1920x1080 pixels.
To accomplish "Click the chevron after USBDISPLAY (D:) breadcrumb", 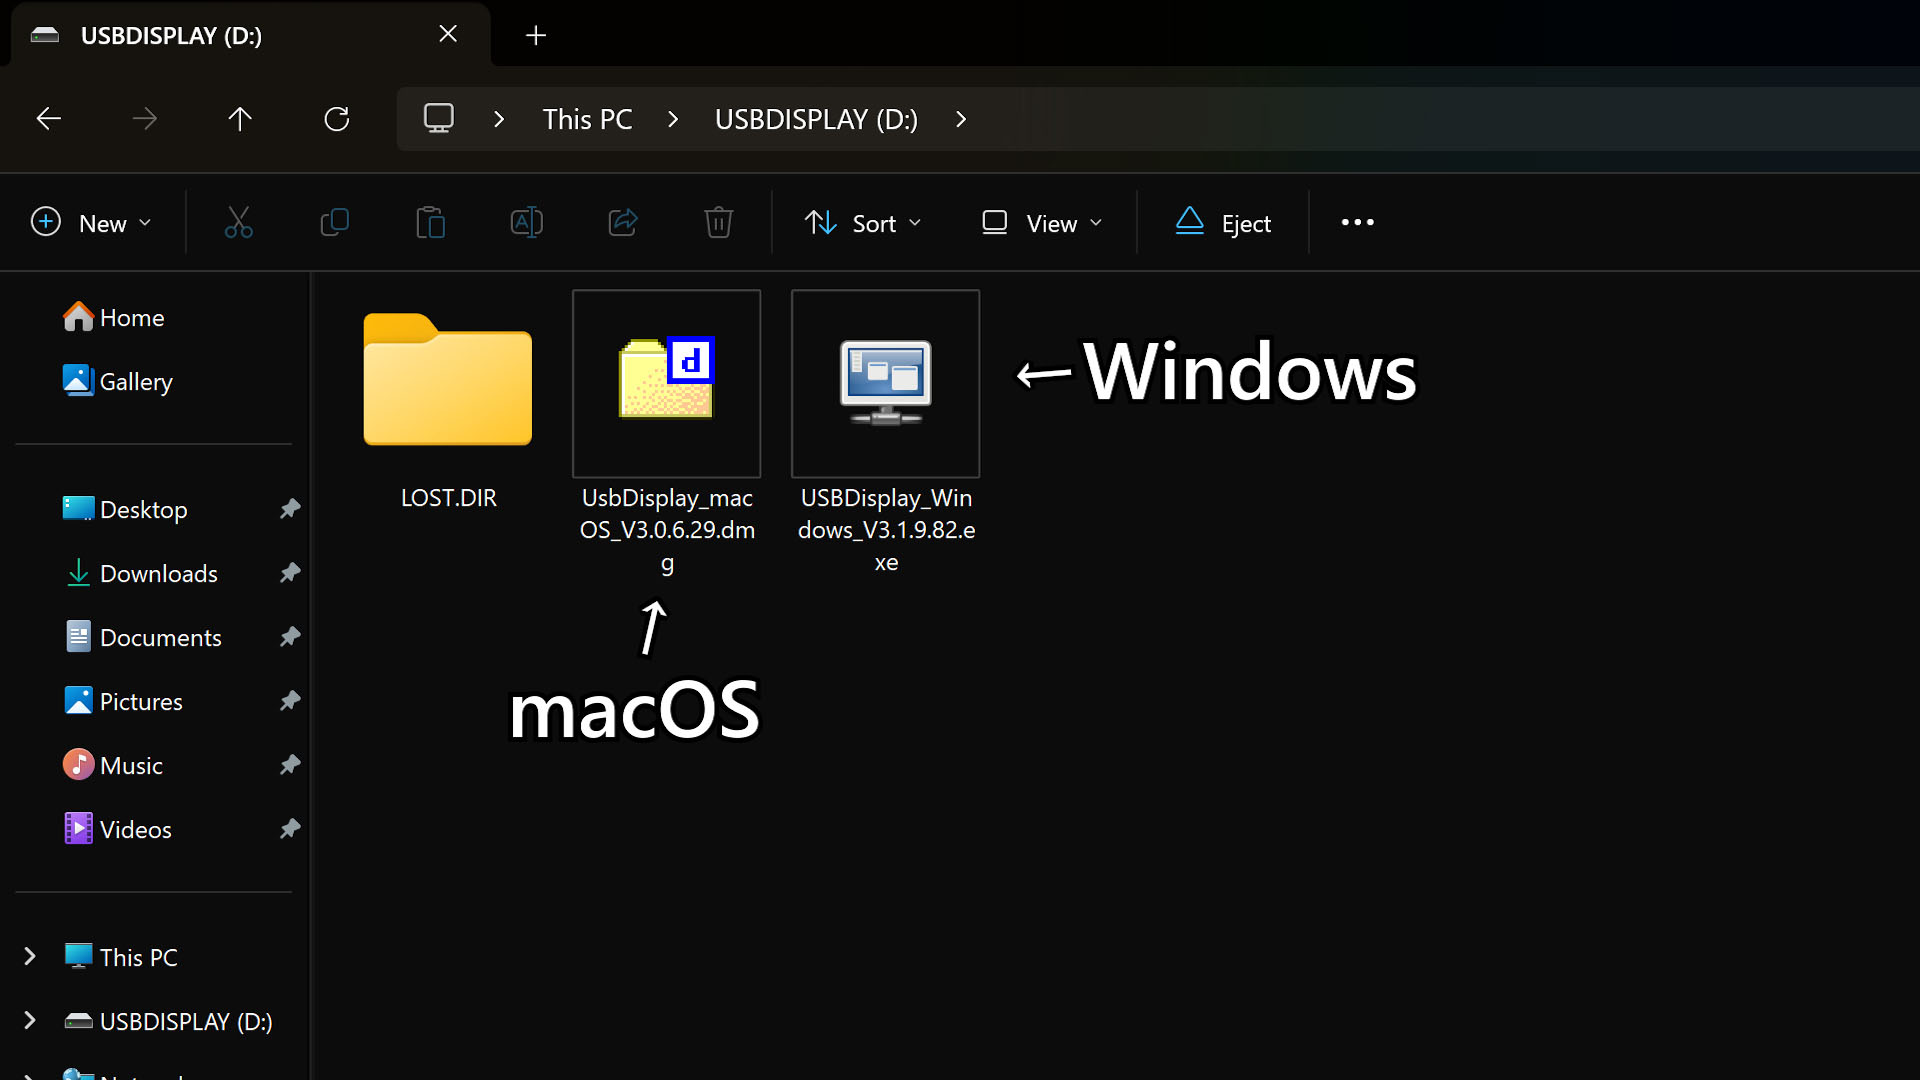I will [x=961, y=119].
